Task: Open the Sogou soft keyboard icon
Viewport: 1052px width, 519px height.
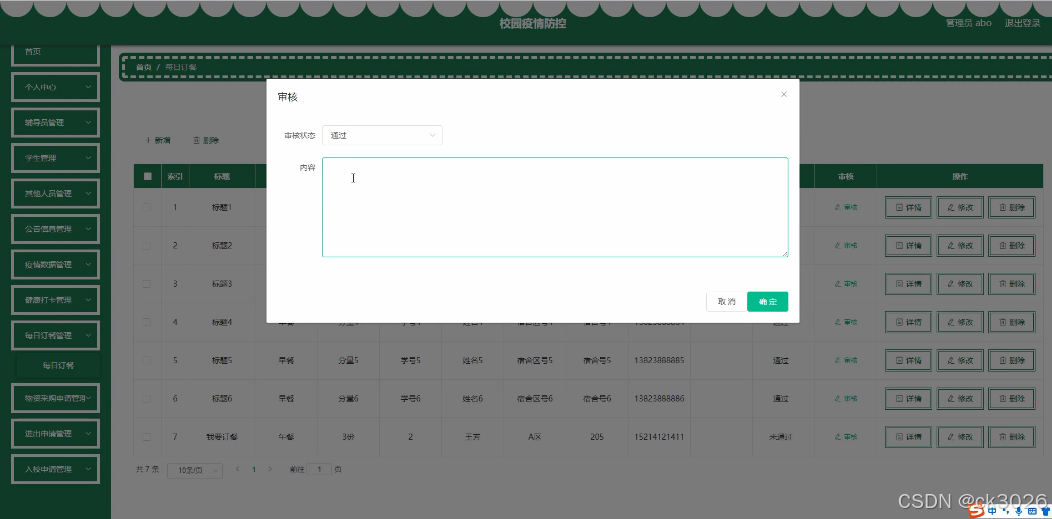Action: click(1032, 511)
